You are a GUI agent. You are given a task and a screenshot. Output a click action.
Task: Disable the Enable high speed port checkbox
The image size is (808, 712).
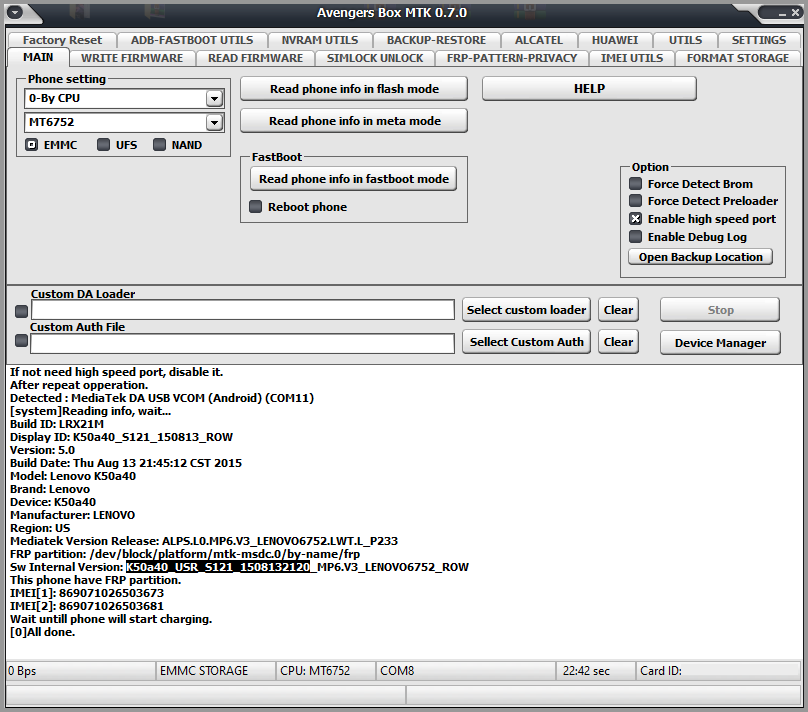click(x=635, y=219)
